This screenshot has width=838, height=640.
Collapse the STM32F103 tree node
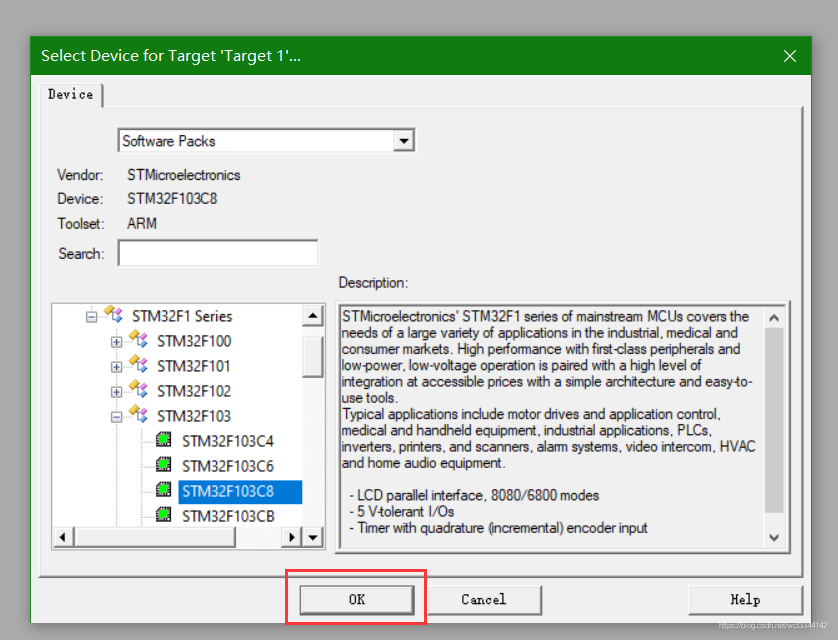(117, 417)
